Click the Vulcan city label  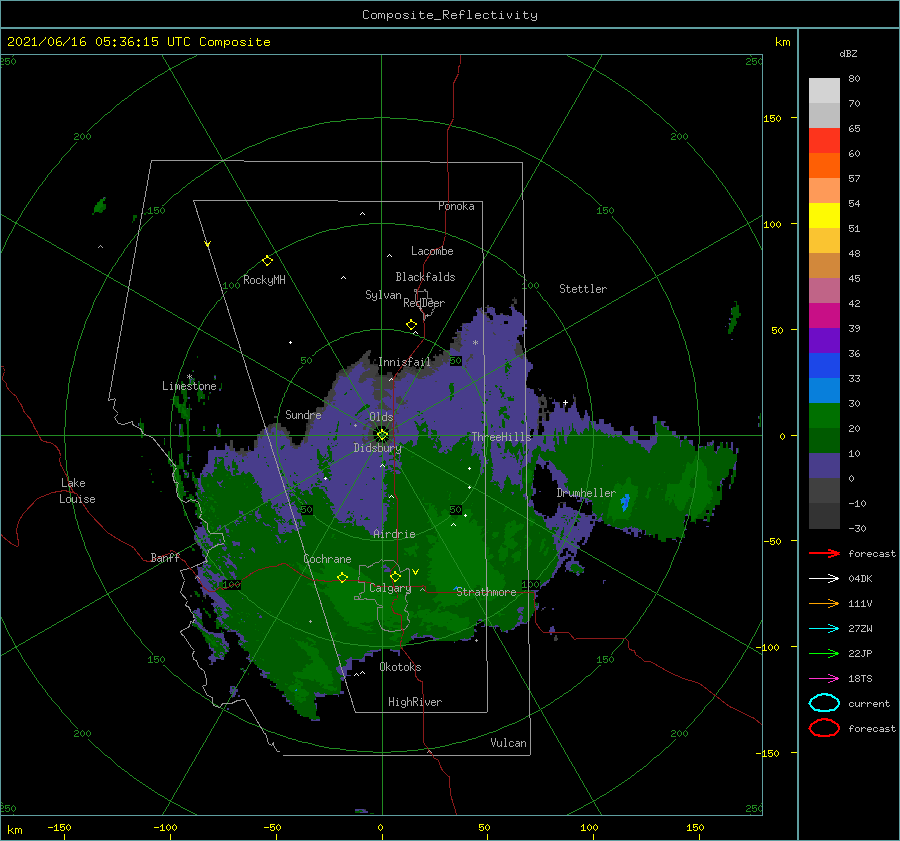click(509, 743)
